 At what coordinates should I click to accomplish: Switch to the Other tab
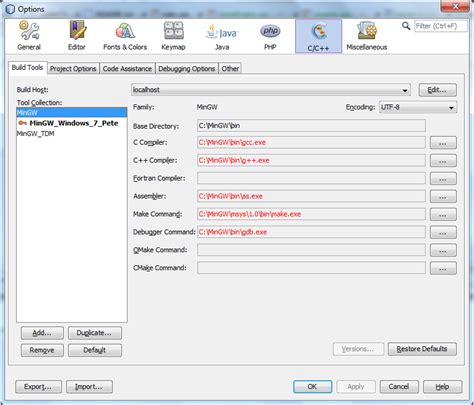click(x=230, y=69)
